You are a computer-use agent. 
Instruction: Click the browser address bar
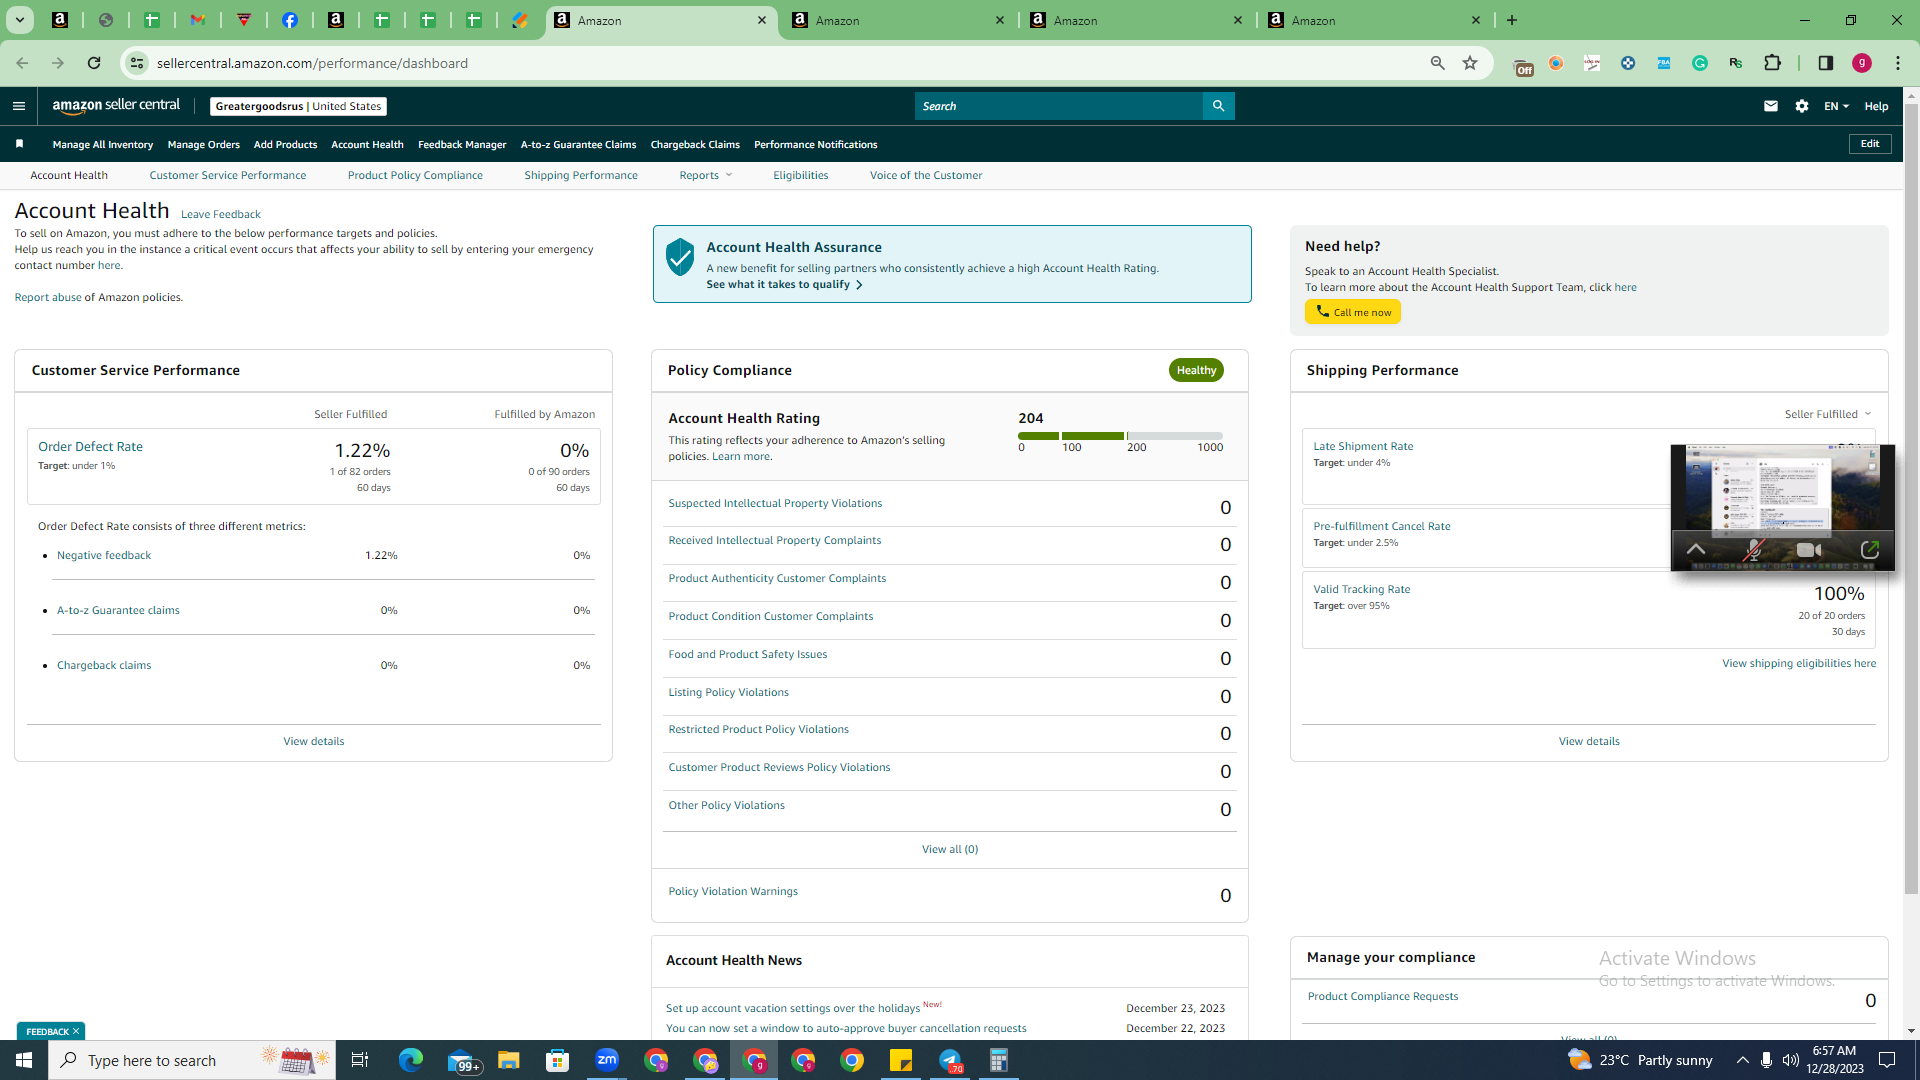(x=780, y=63)
